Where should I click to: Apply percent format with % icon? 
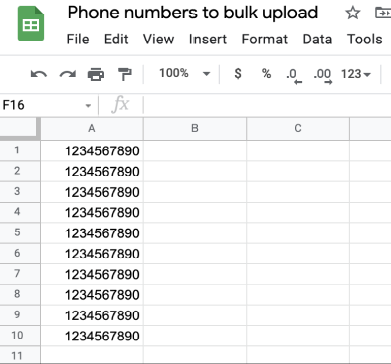pyautogui.click(x=266, y=73)
